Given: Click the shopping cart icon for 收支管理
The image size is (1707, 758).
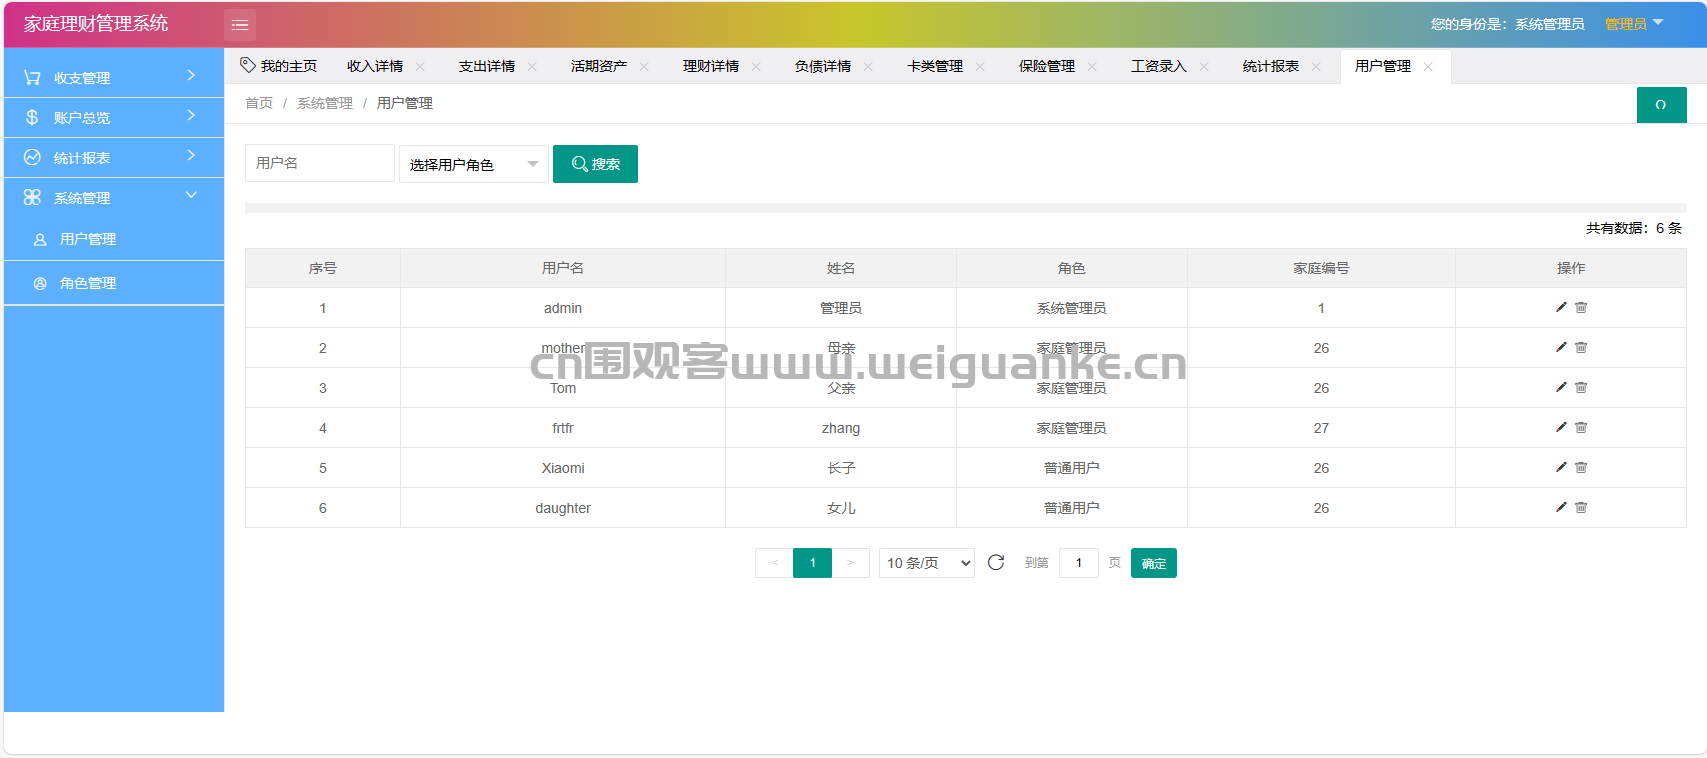Looking at the screenshot, I should pyautogui.click(x=32, y=77).
